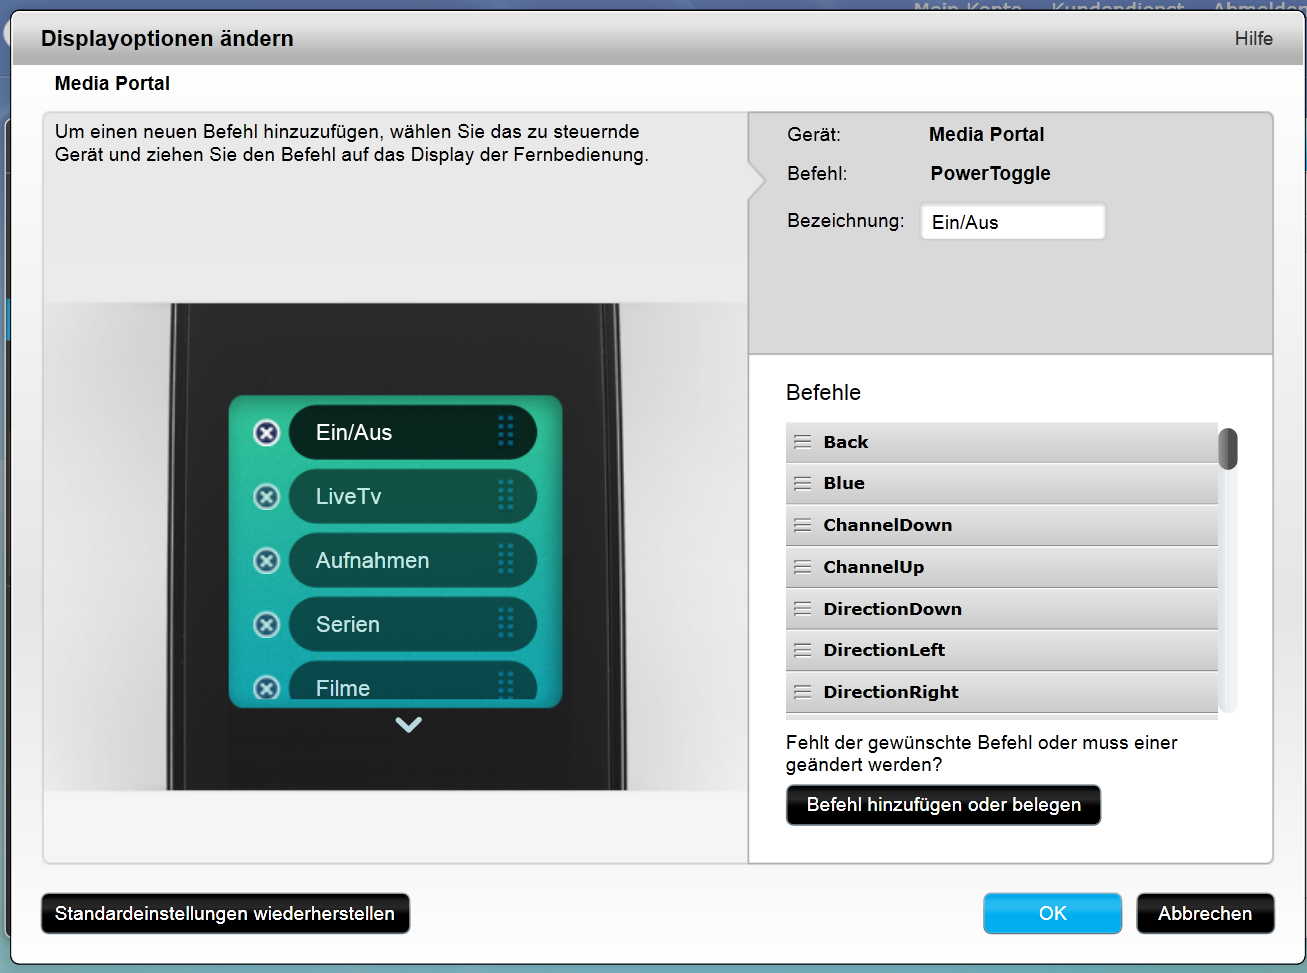Open the Hilfe link in the header
The image size is (1307, 973).
coord(1253,39)
